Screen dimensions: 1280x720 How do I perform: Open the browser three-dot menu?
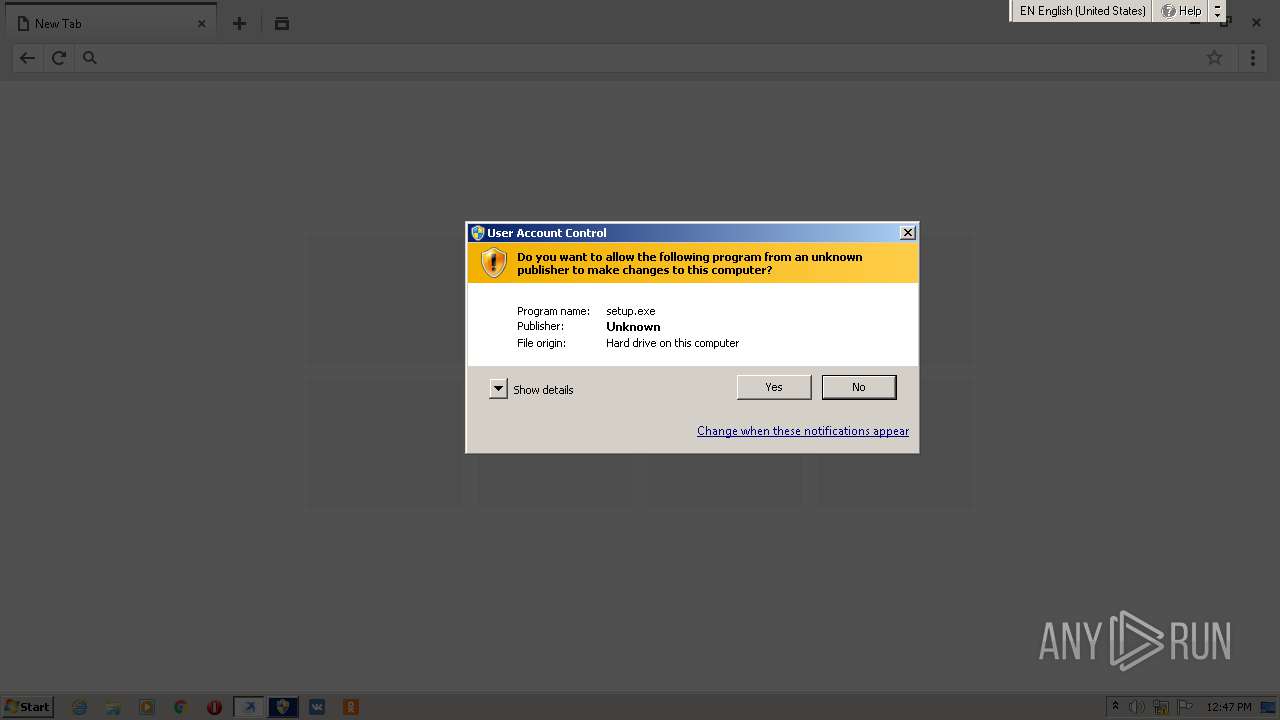pos(1253,58)
